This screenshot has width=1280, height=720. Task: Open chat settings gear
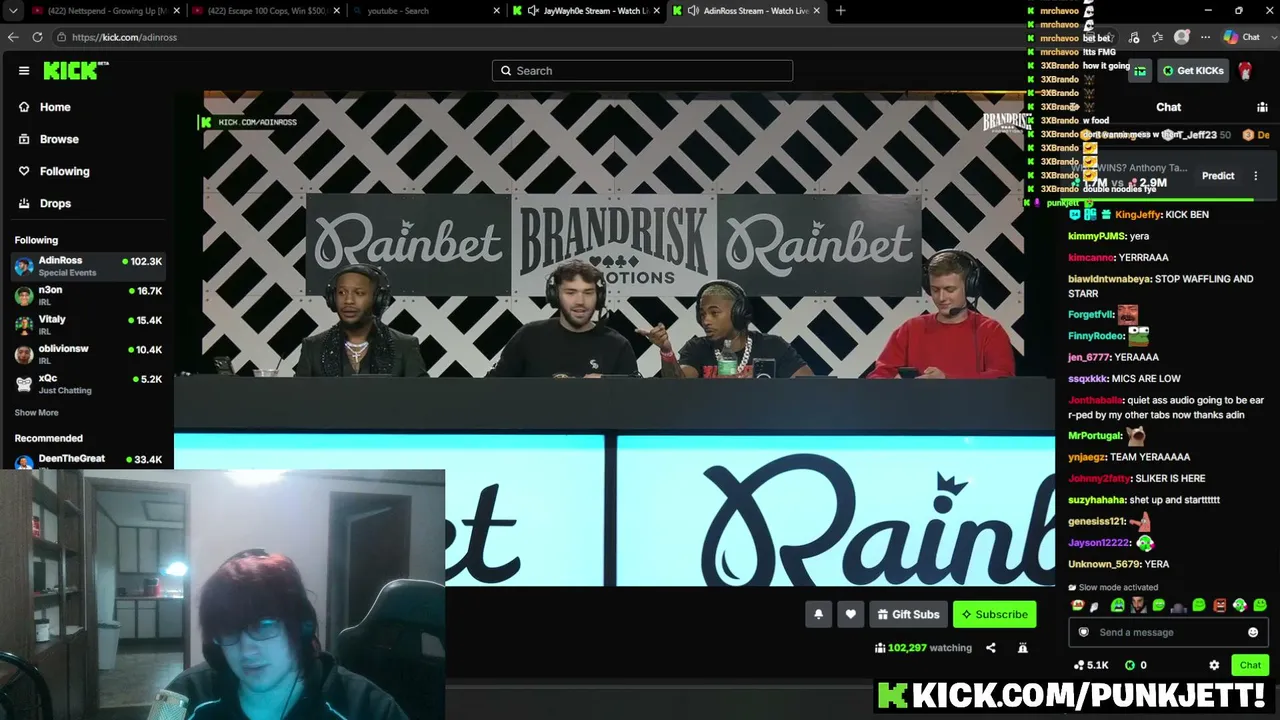1214,665
